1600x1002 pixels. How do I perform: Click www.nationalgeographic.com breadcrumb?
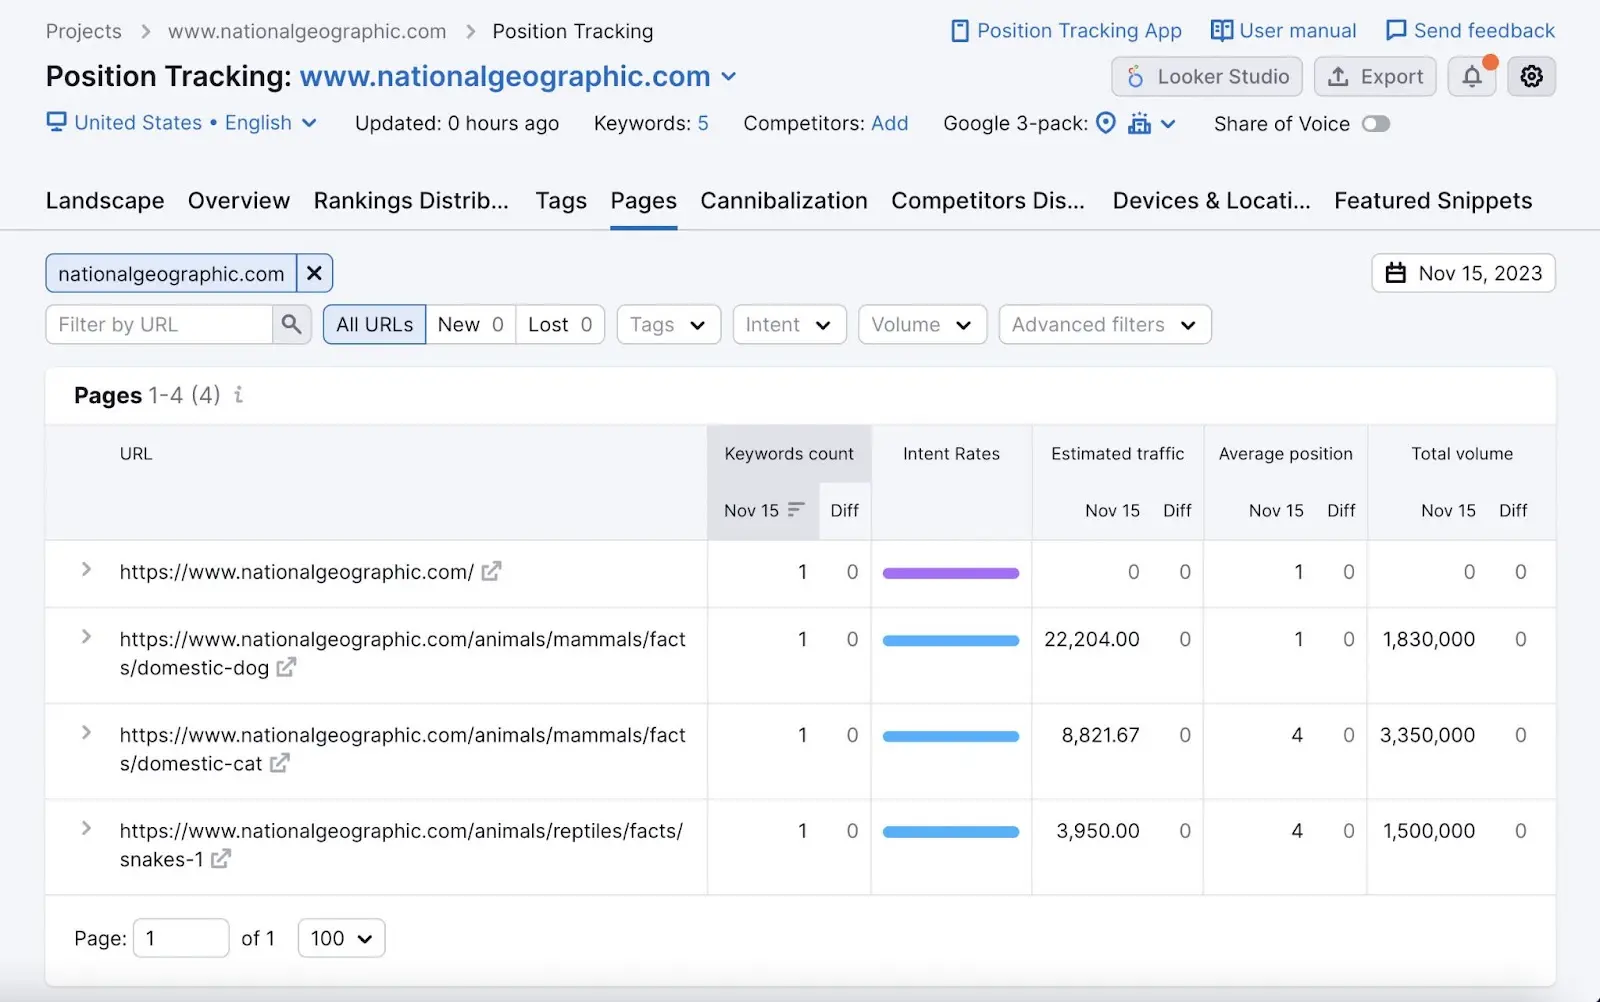(307, 31)
